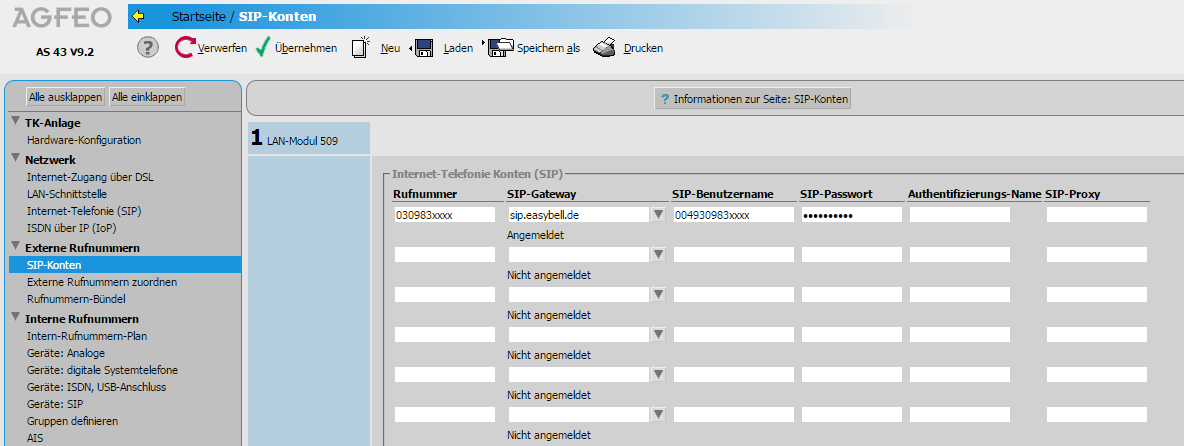Click the yellow back arrow icon
Image resolution: width=1184 pixels, height=446 pixels.
pyautogui.click(x=138, y=16)
